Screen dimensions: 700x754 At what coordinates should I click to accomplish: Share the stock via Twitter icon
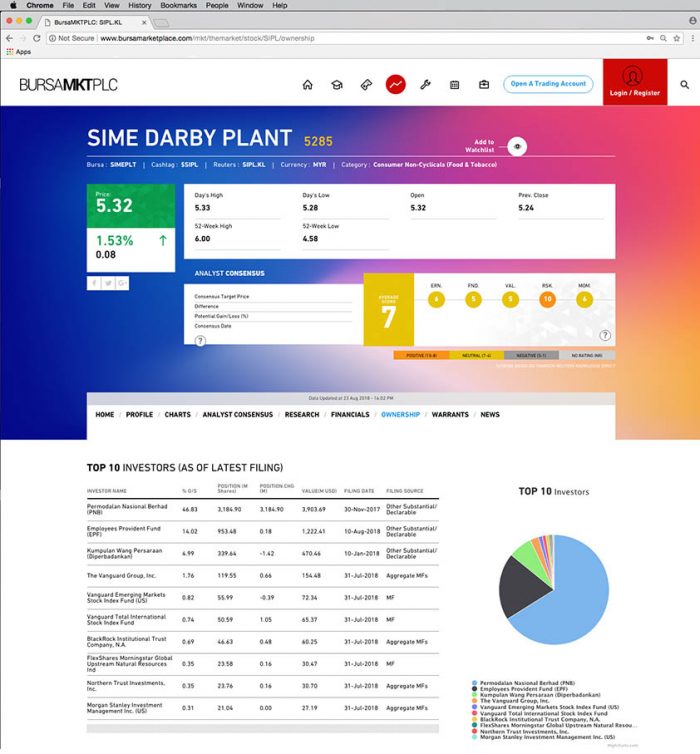point(109,284)
